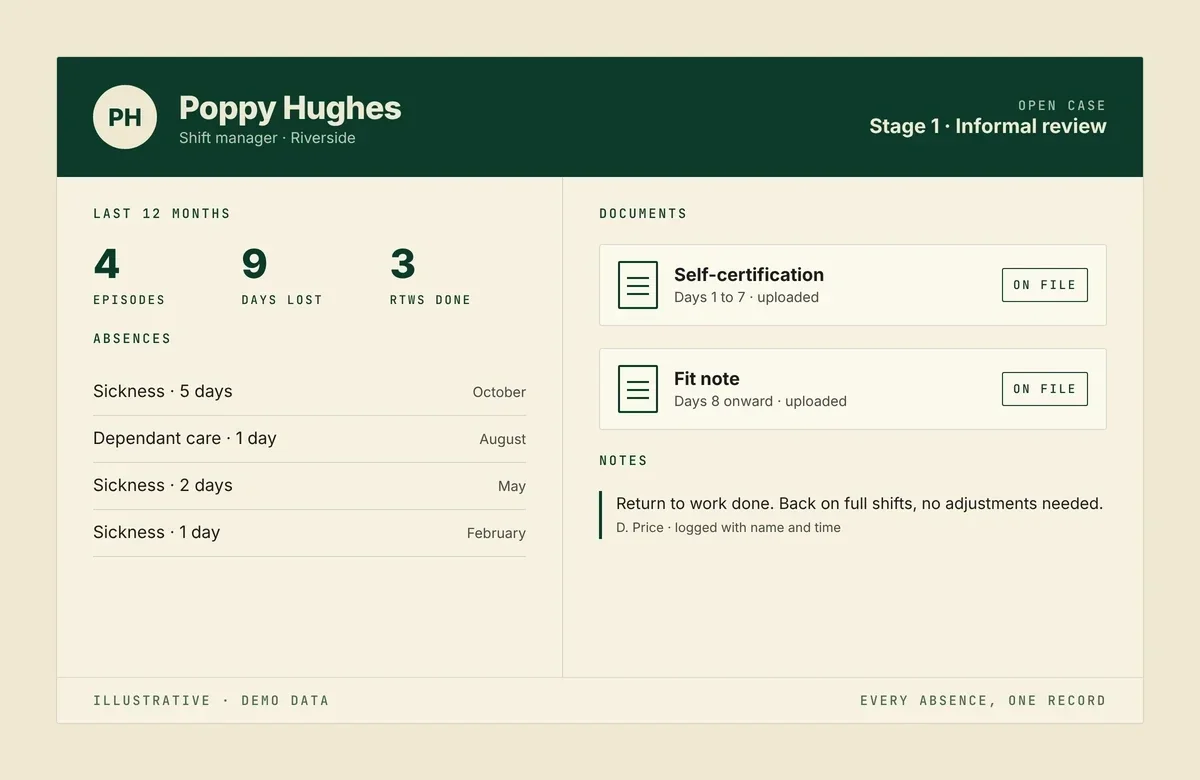
Task: Click the 4 EPISODES statistic
Action: pos(129,276)
